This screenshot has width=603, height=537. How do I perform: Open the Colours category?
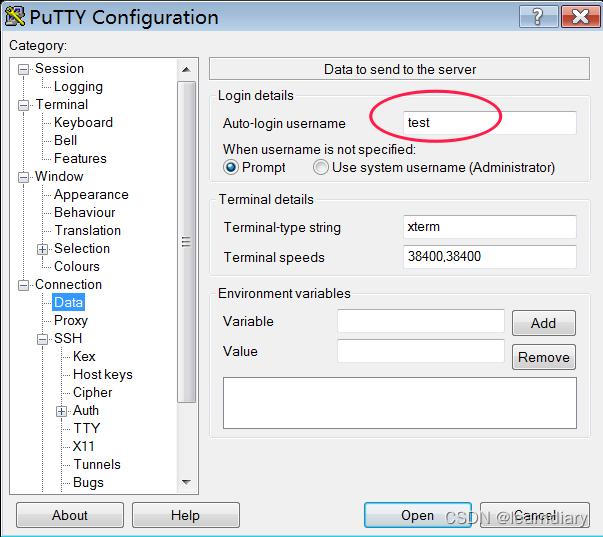tap(77, 266)
